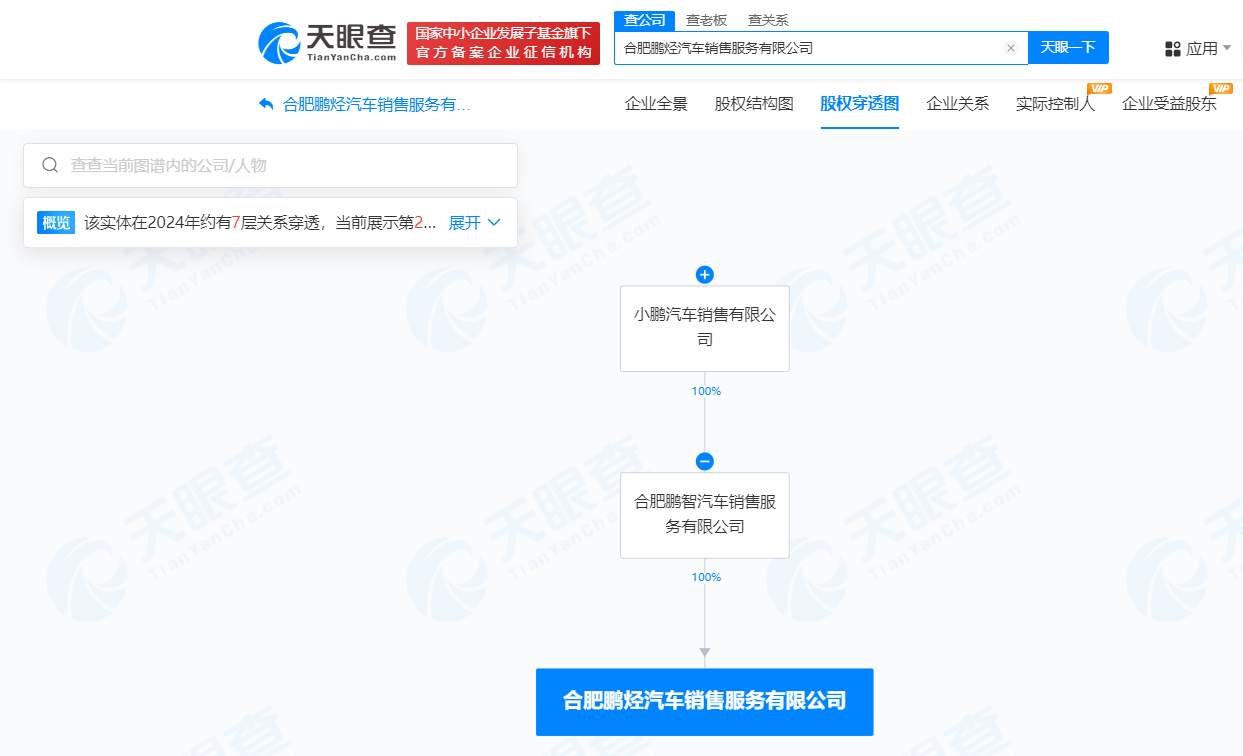Open the TianYanCha logo homepage
The width and height of the screenshot is (1243, 756).
[x=327, y=43]
